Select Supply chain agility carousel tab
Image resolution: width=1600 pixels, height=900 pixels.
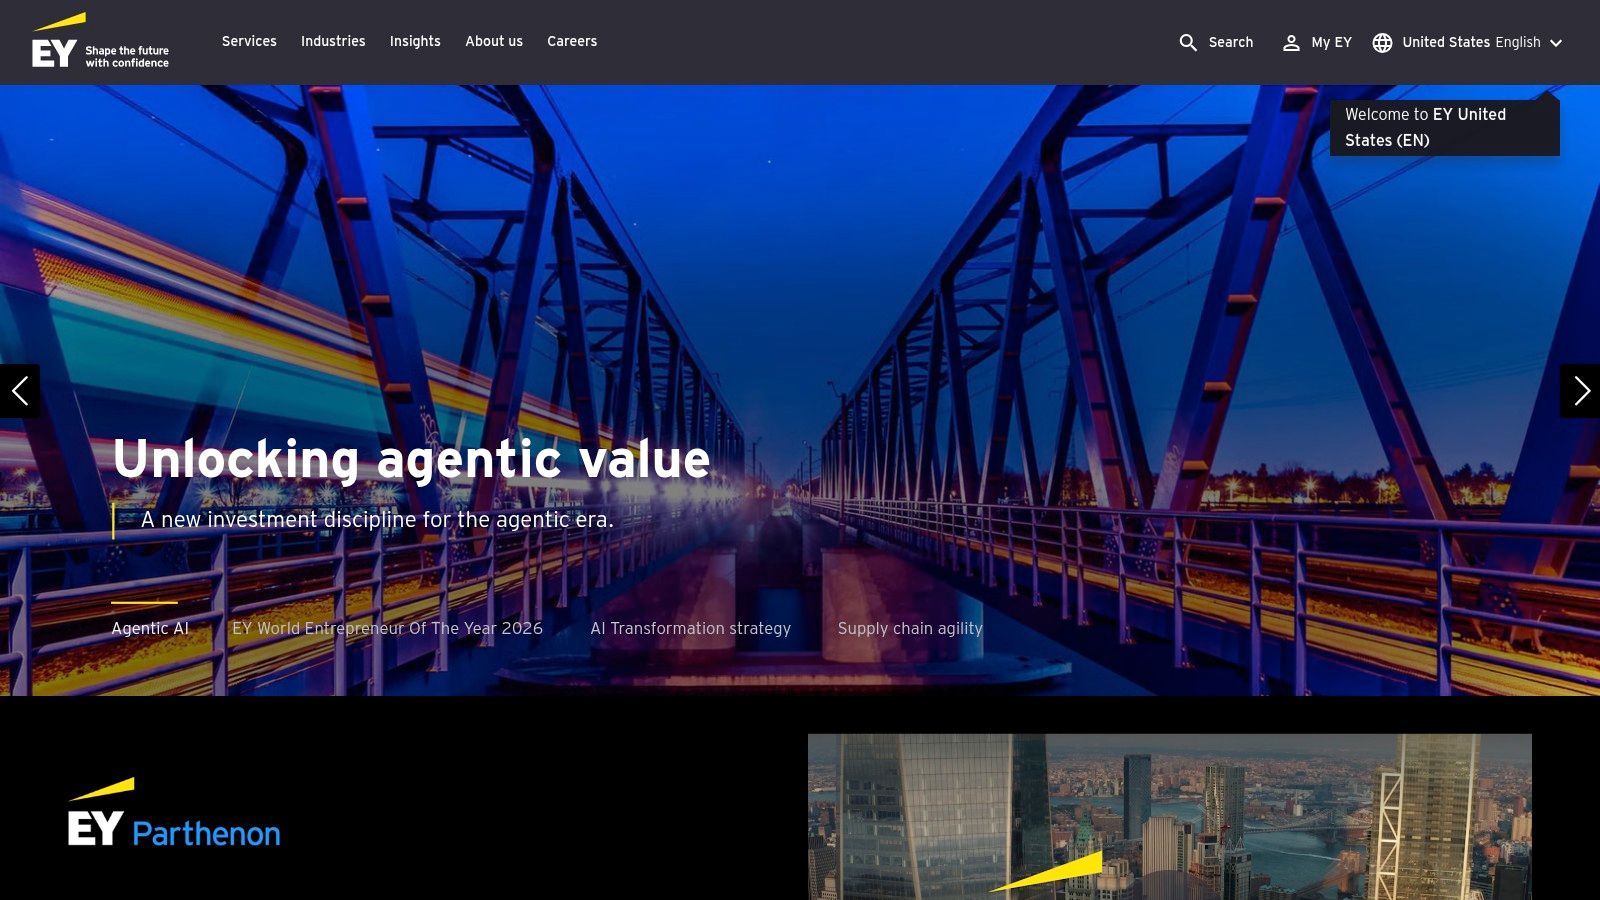coord(910,628)
